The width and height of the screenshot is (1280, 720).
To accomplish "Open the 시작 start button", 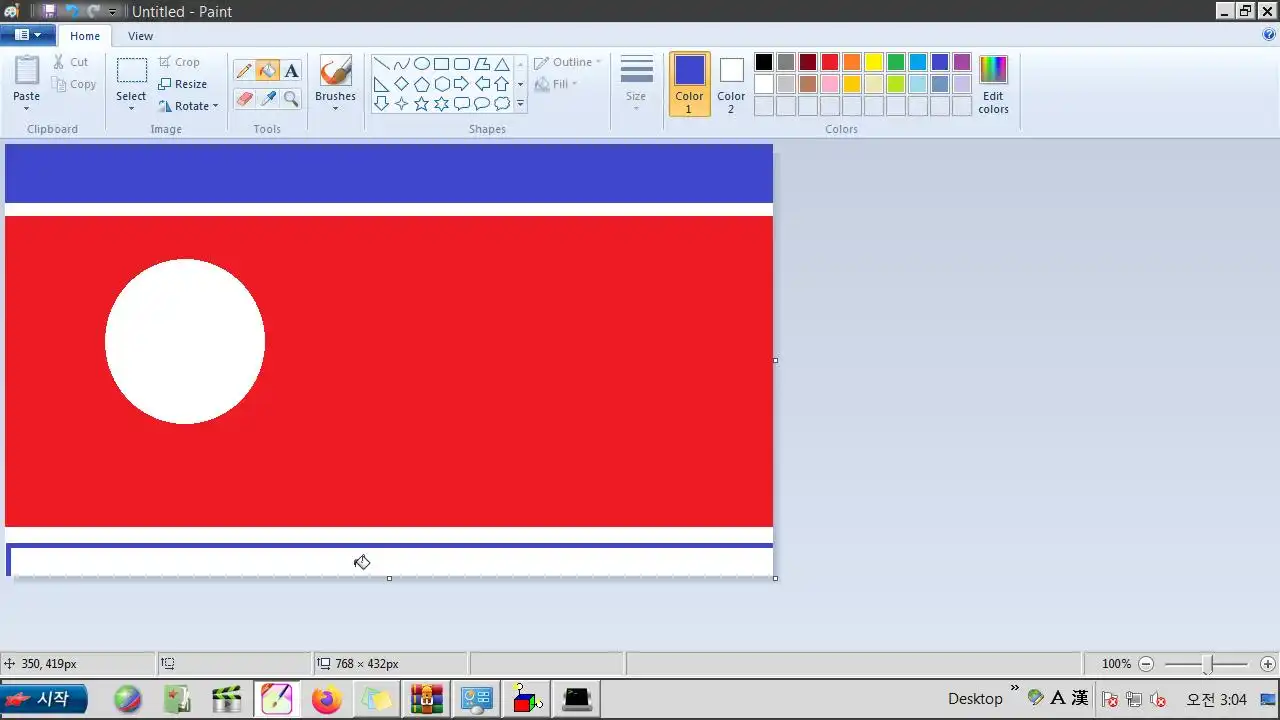I will pos(44,699).
